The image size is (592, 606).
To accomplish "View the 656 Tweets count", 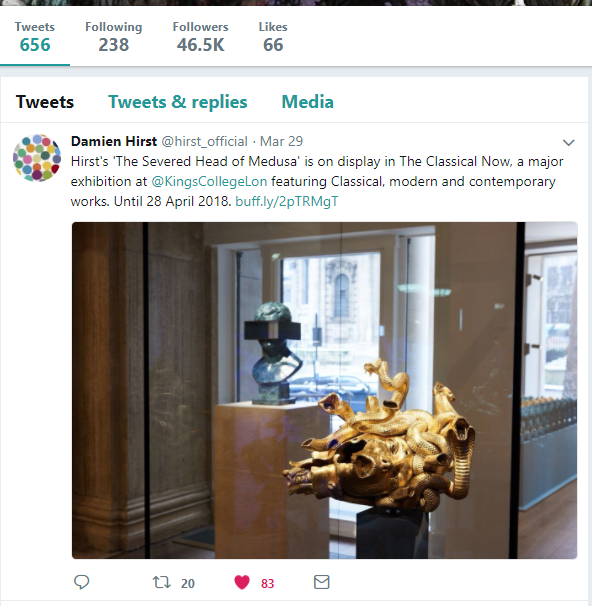I will 35,37.
